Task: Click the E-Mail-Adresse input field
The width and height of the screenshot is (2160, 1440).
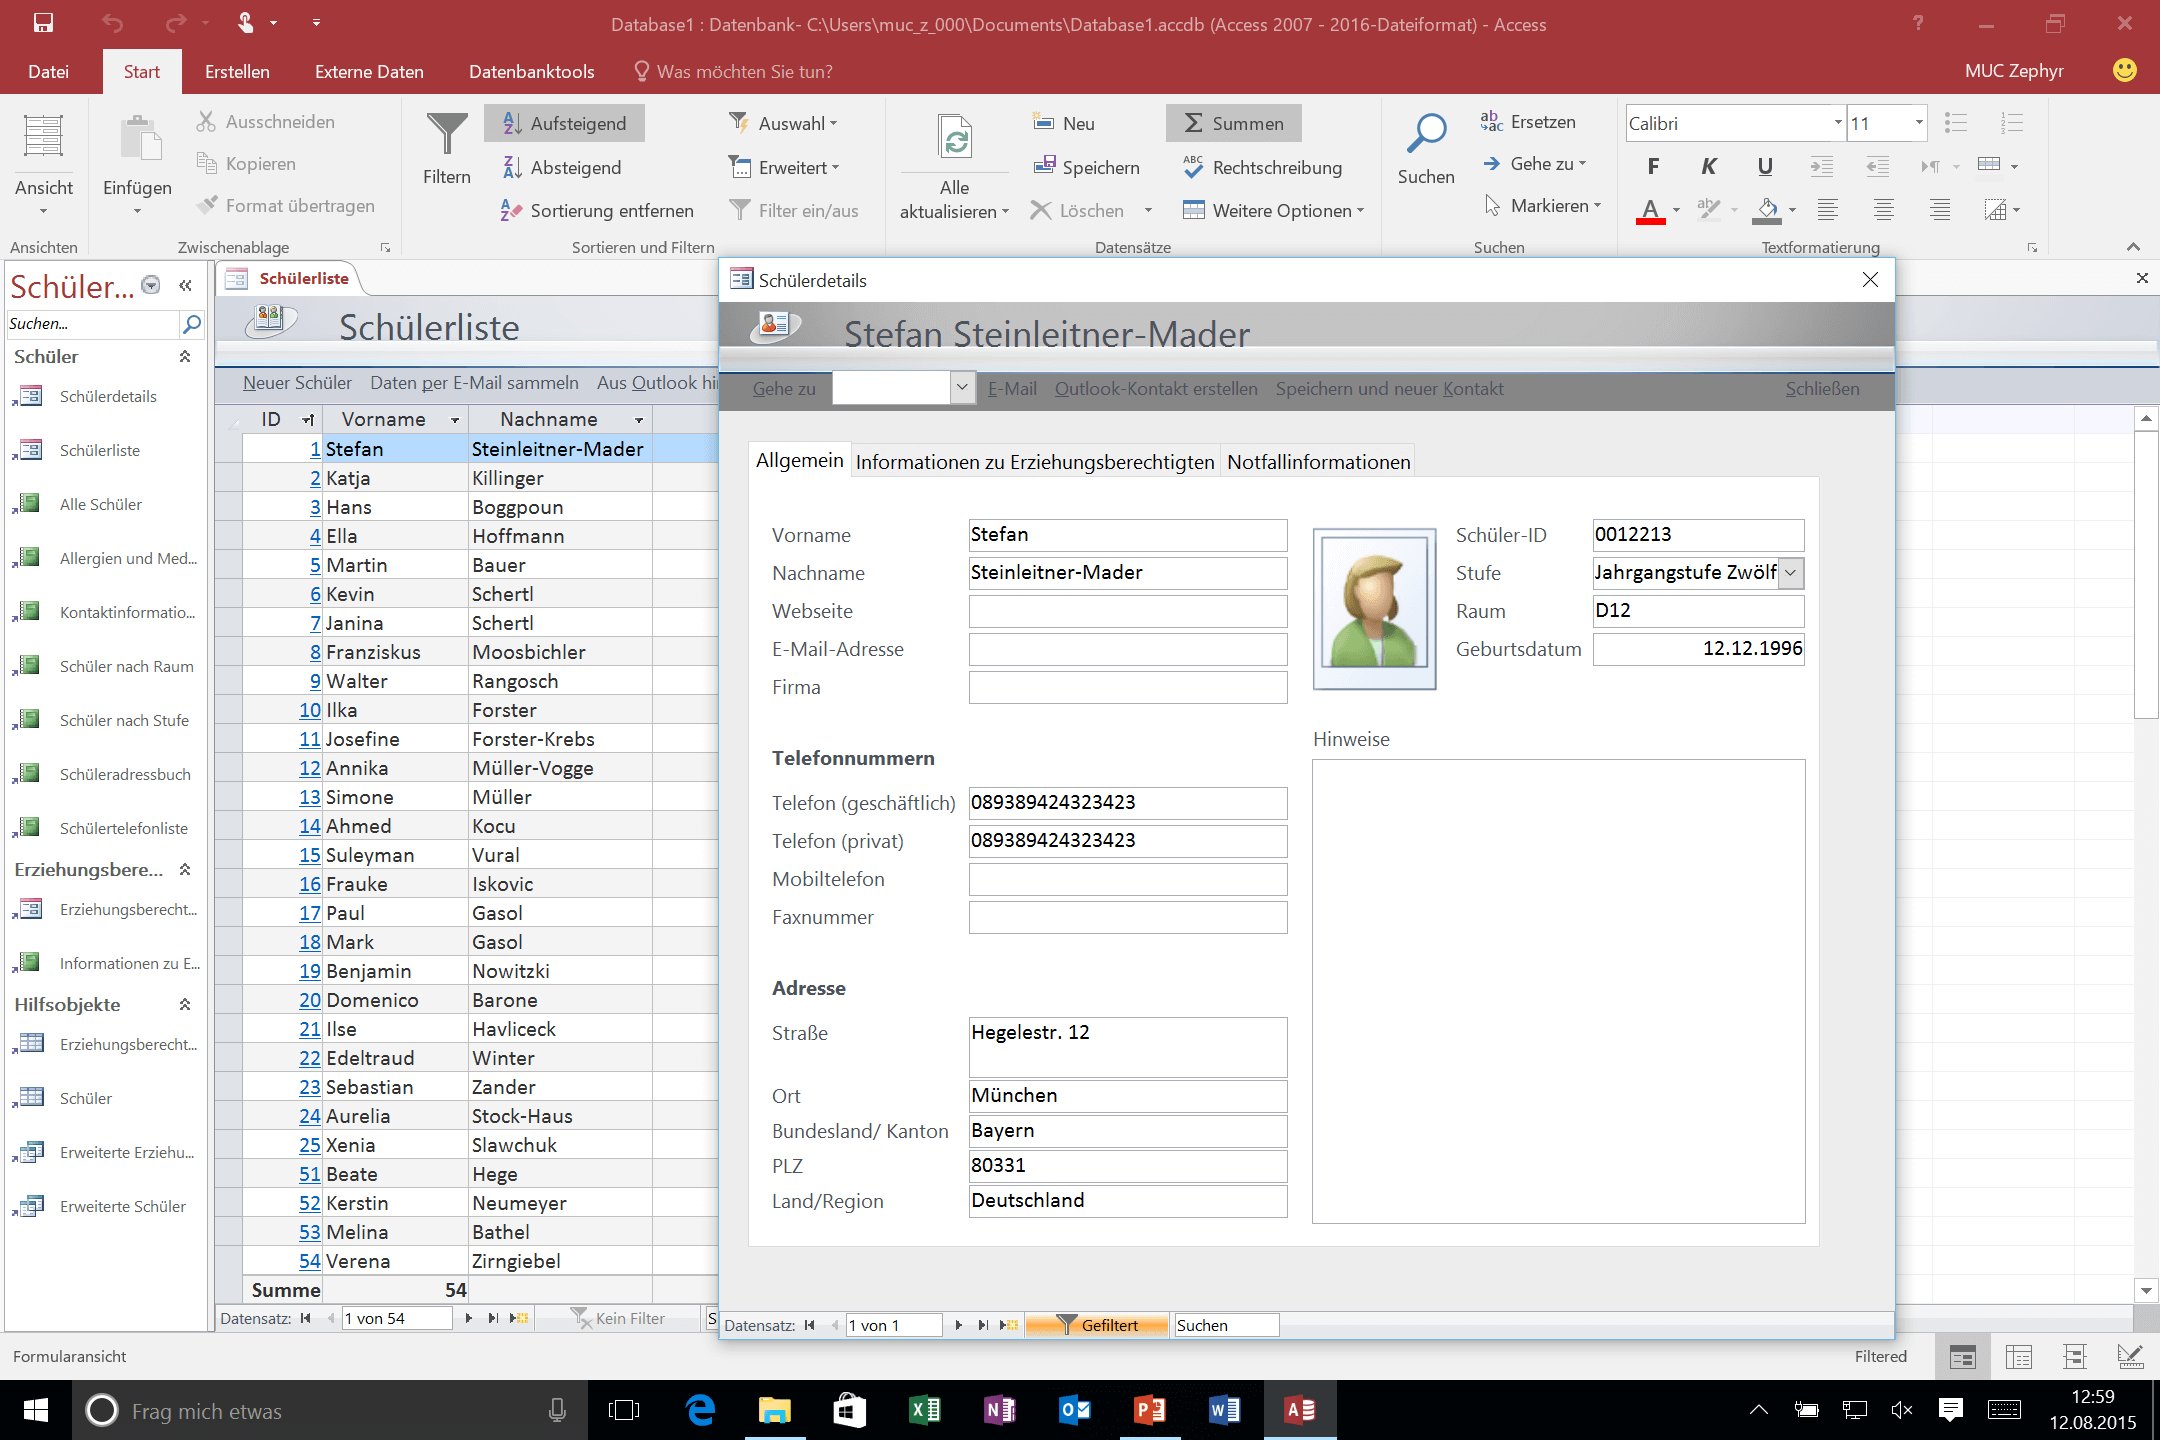Action: [1127, 649]
